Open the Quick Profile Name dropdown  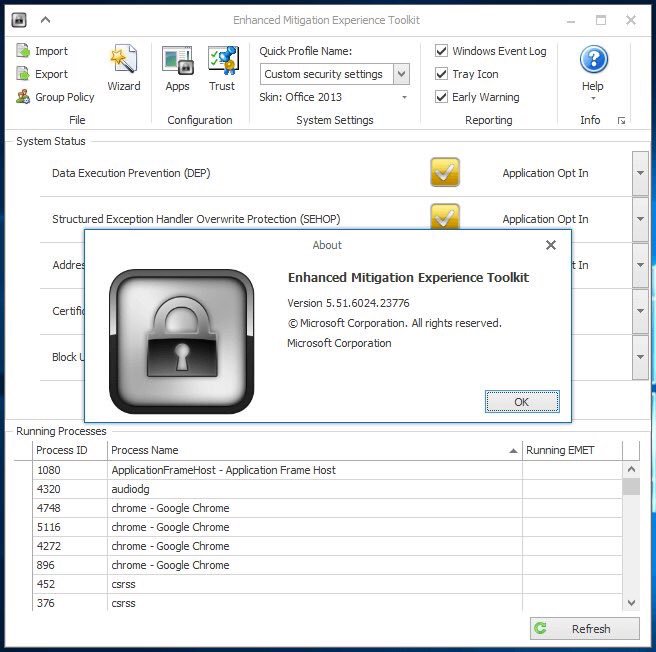[401, 74]
